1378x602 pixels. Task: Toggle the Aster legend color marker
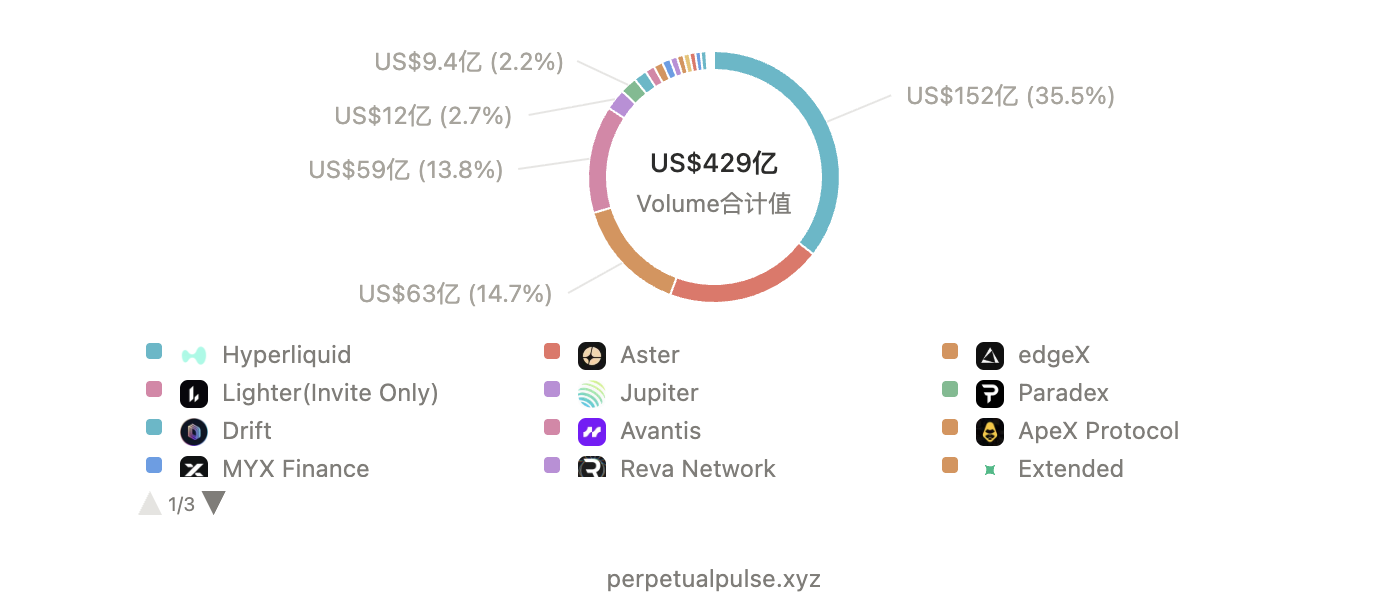[x=552, y=351]
